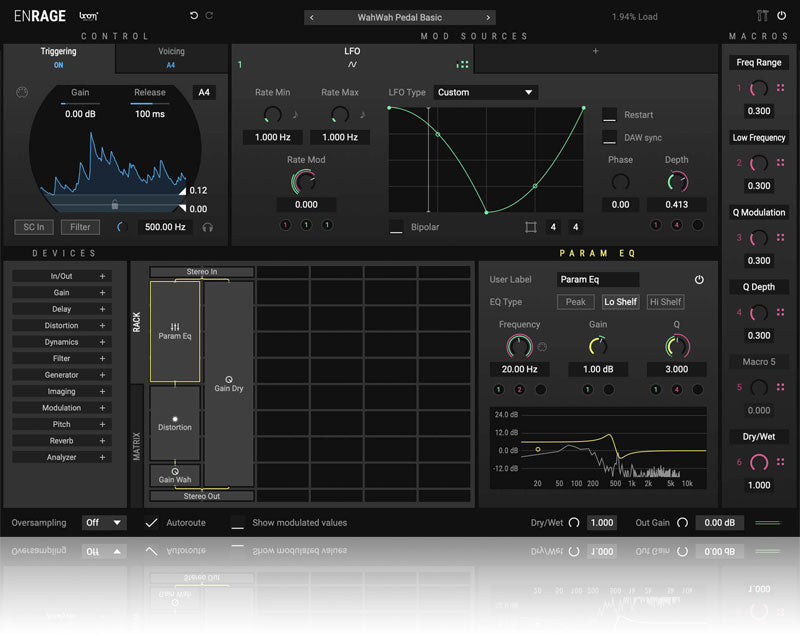Toggle the Restart checkbox
The width and height of the screenshot is (800, 637).
(609, 115)
